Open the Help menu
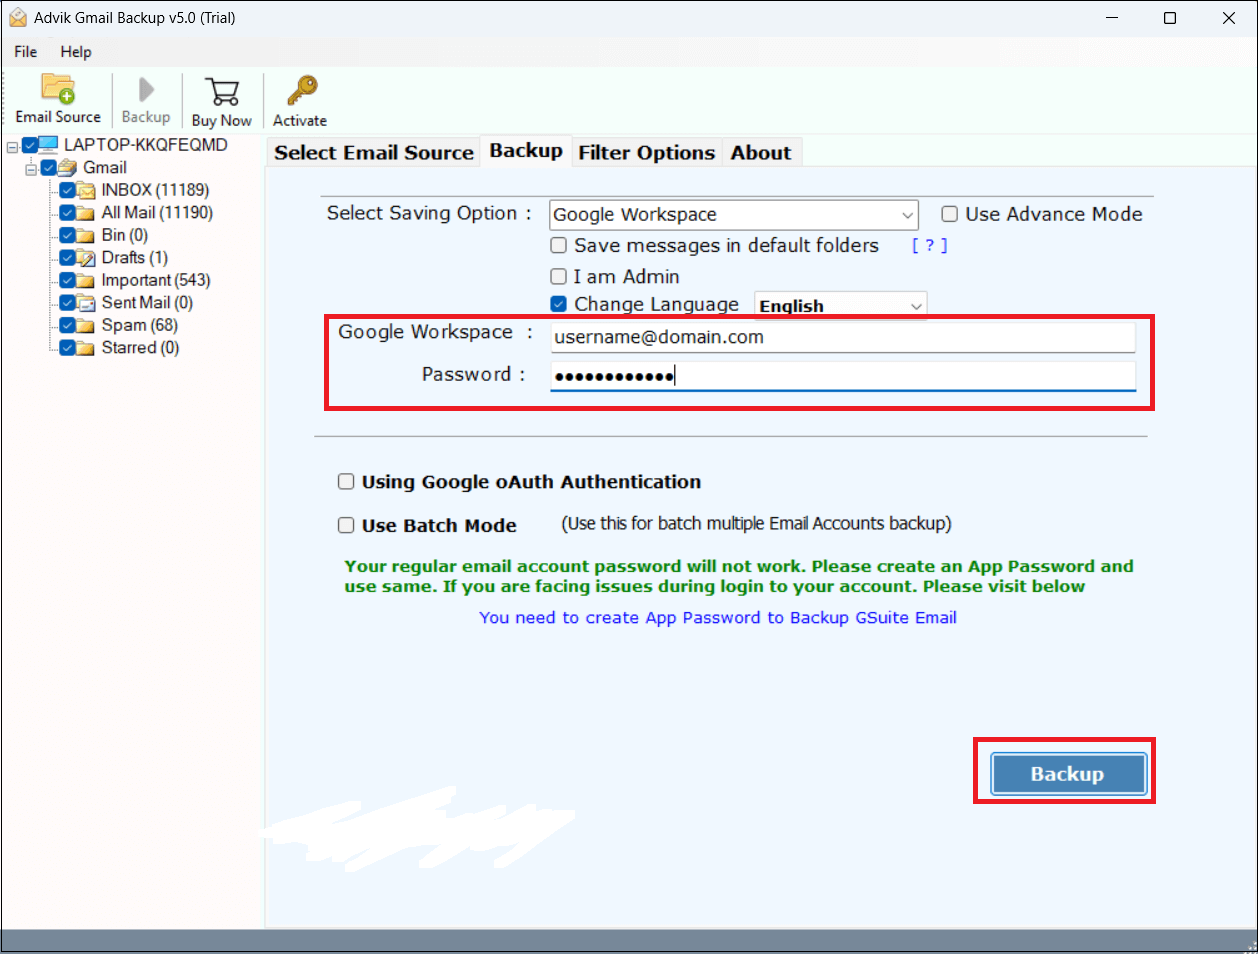Image resolution: width=1258 pixels, height=954 pixels. tap(76, 52)
